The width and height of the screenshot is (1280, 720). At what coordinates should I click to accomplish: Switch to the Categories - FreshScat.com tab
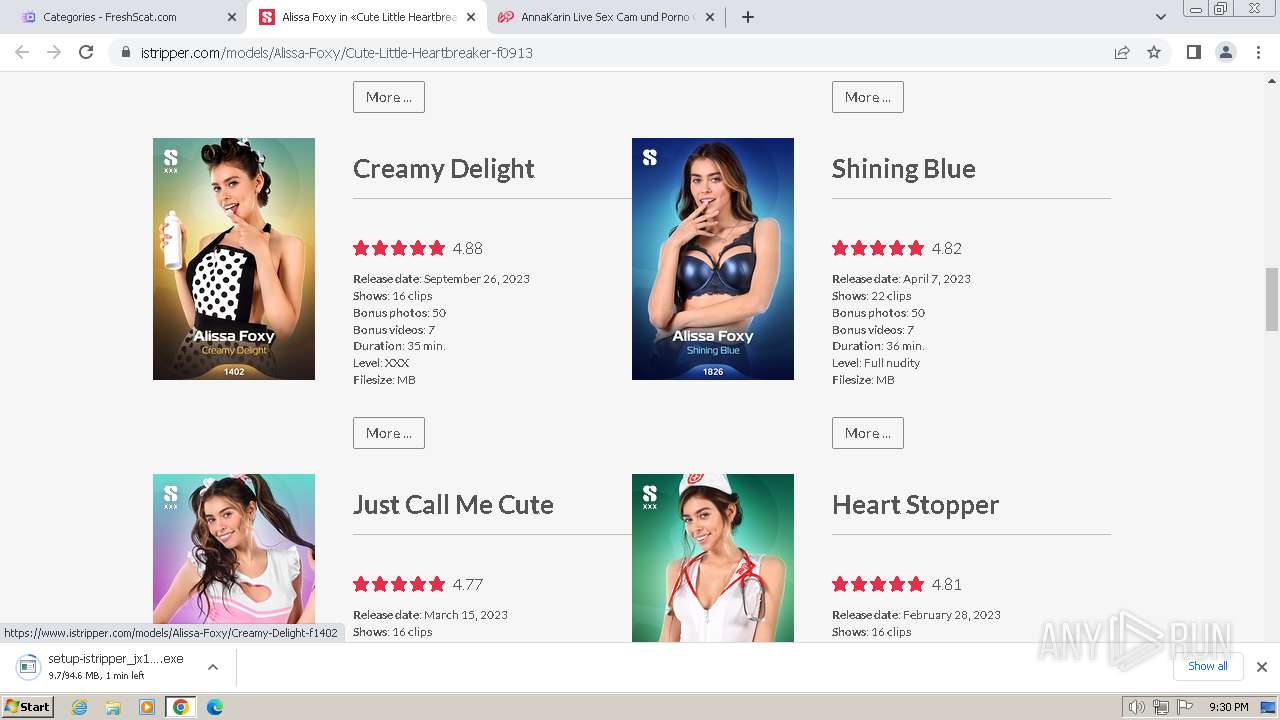pos(126,17)
